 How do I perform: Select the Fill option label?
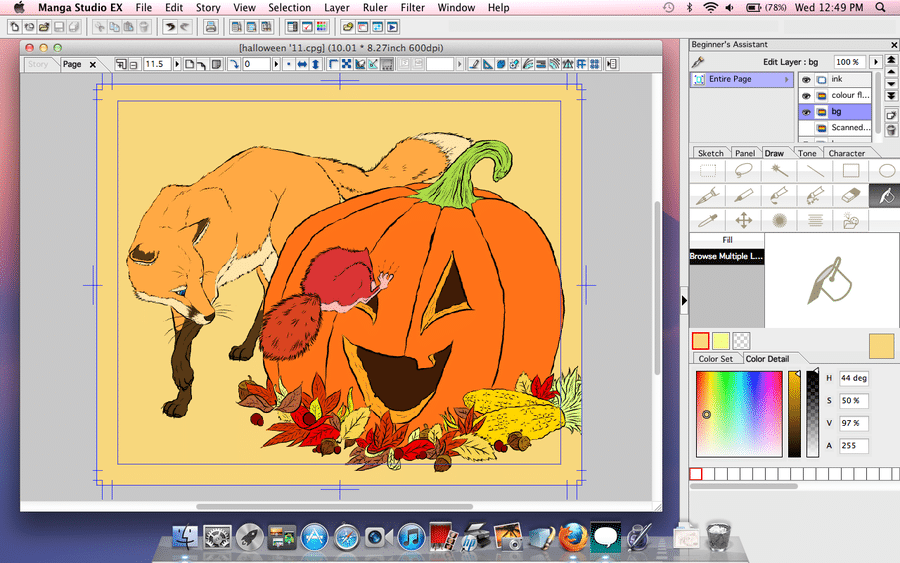coord(727,240)
